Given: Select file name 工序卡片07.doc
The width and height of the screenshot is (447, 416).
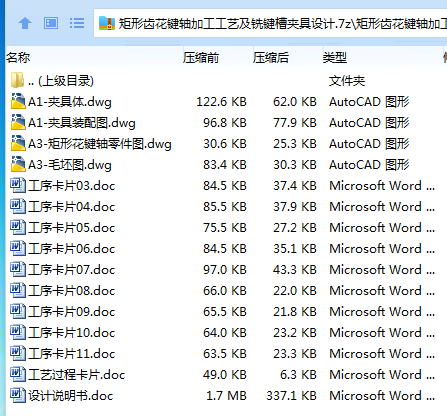Looking at the screenshot, I should tap(71, 270).
